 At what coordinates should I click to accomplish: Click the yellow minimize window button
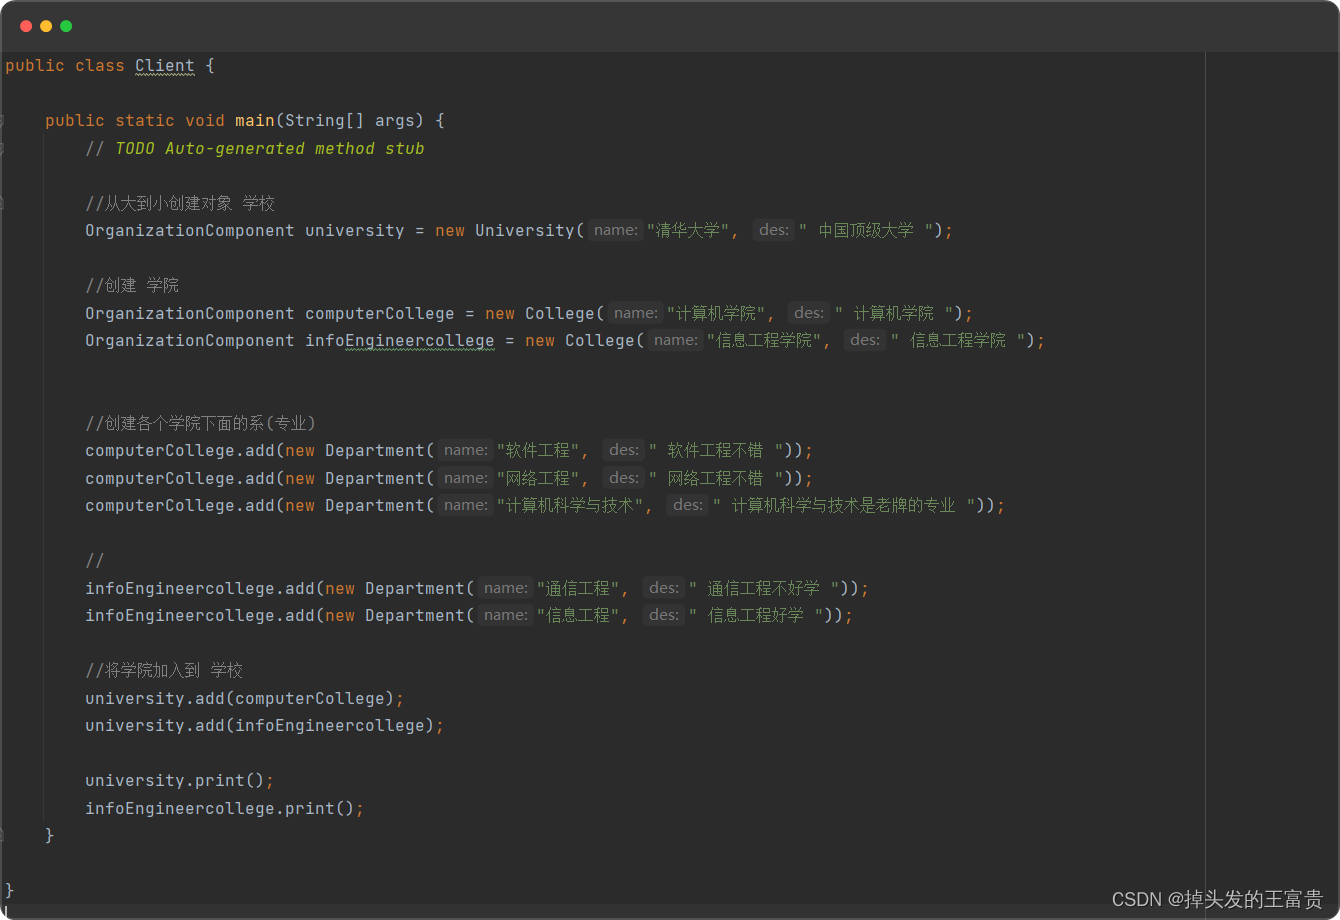pyautogui.click(x=46, y=26)
